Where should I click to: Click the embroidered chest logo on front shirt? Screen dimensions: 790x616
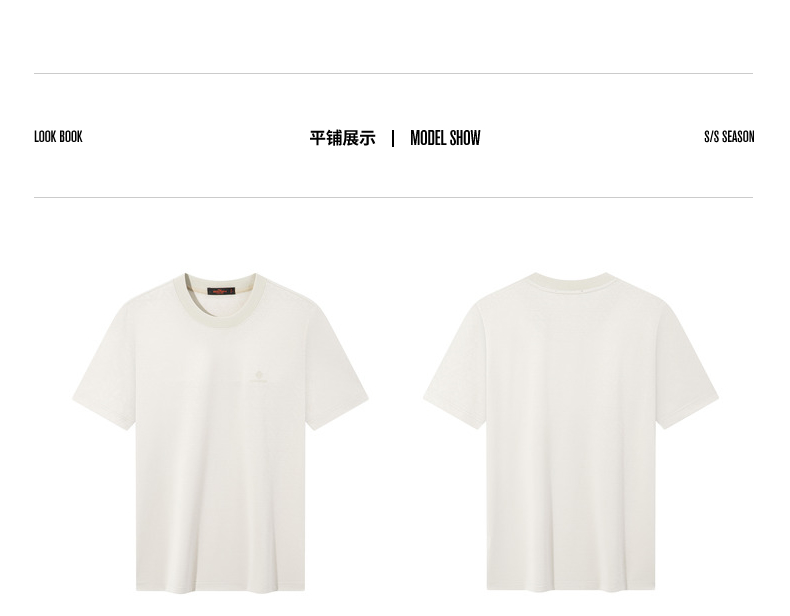(x=258, y=378)
